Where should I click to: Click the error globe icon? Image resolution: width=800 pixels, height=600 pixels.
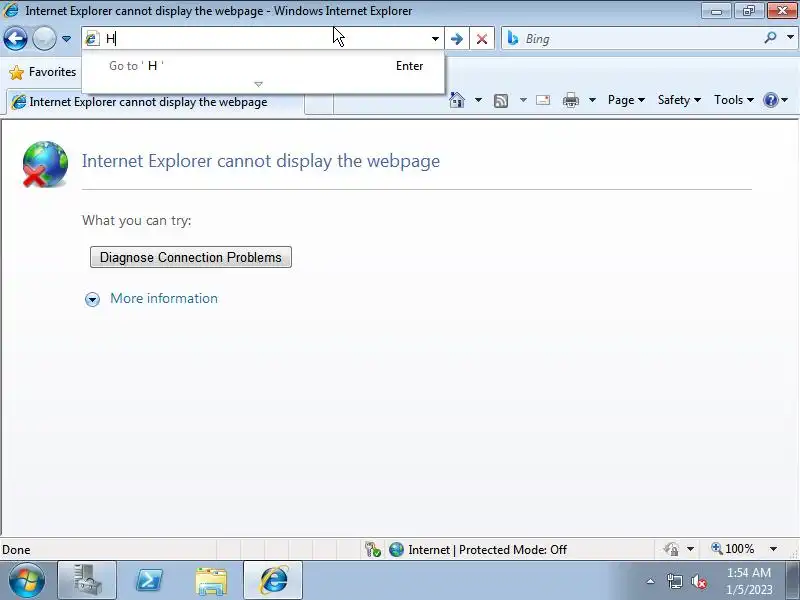tap(45, 164)
